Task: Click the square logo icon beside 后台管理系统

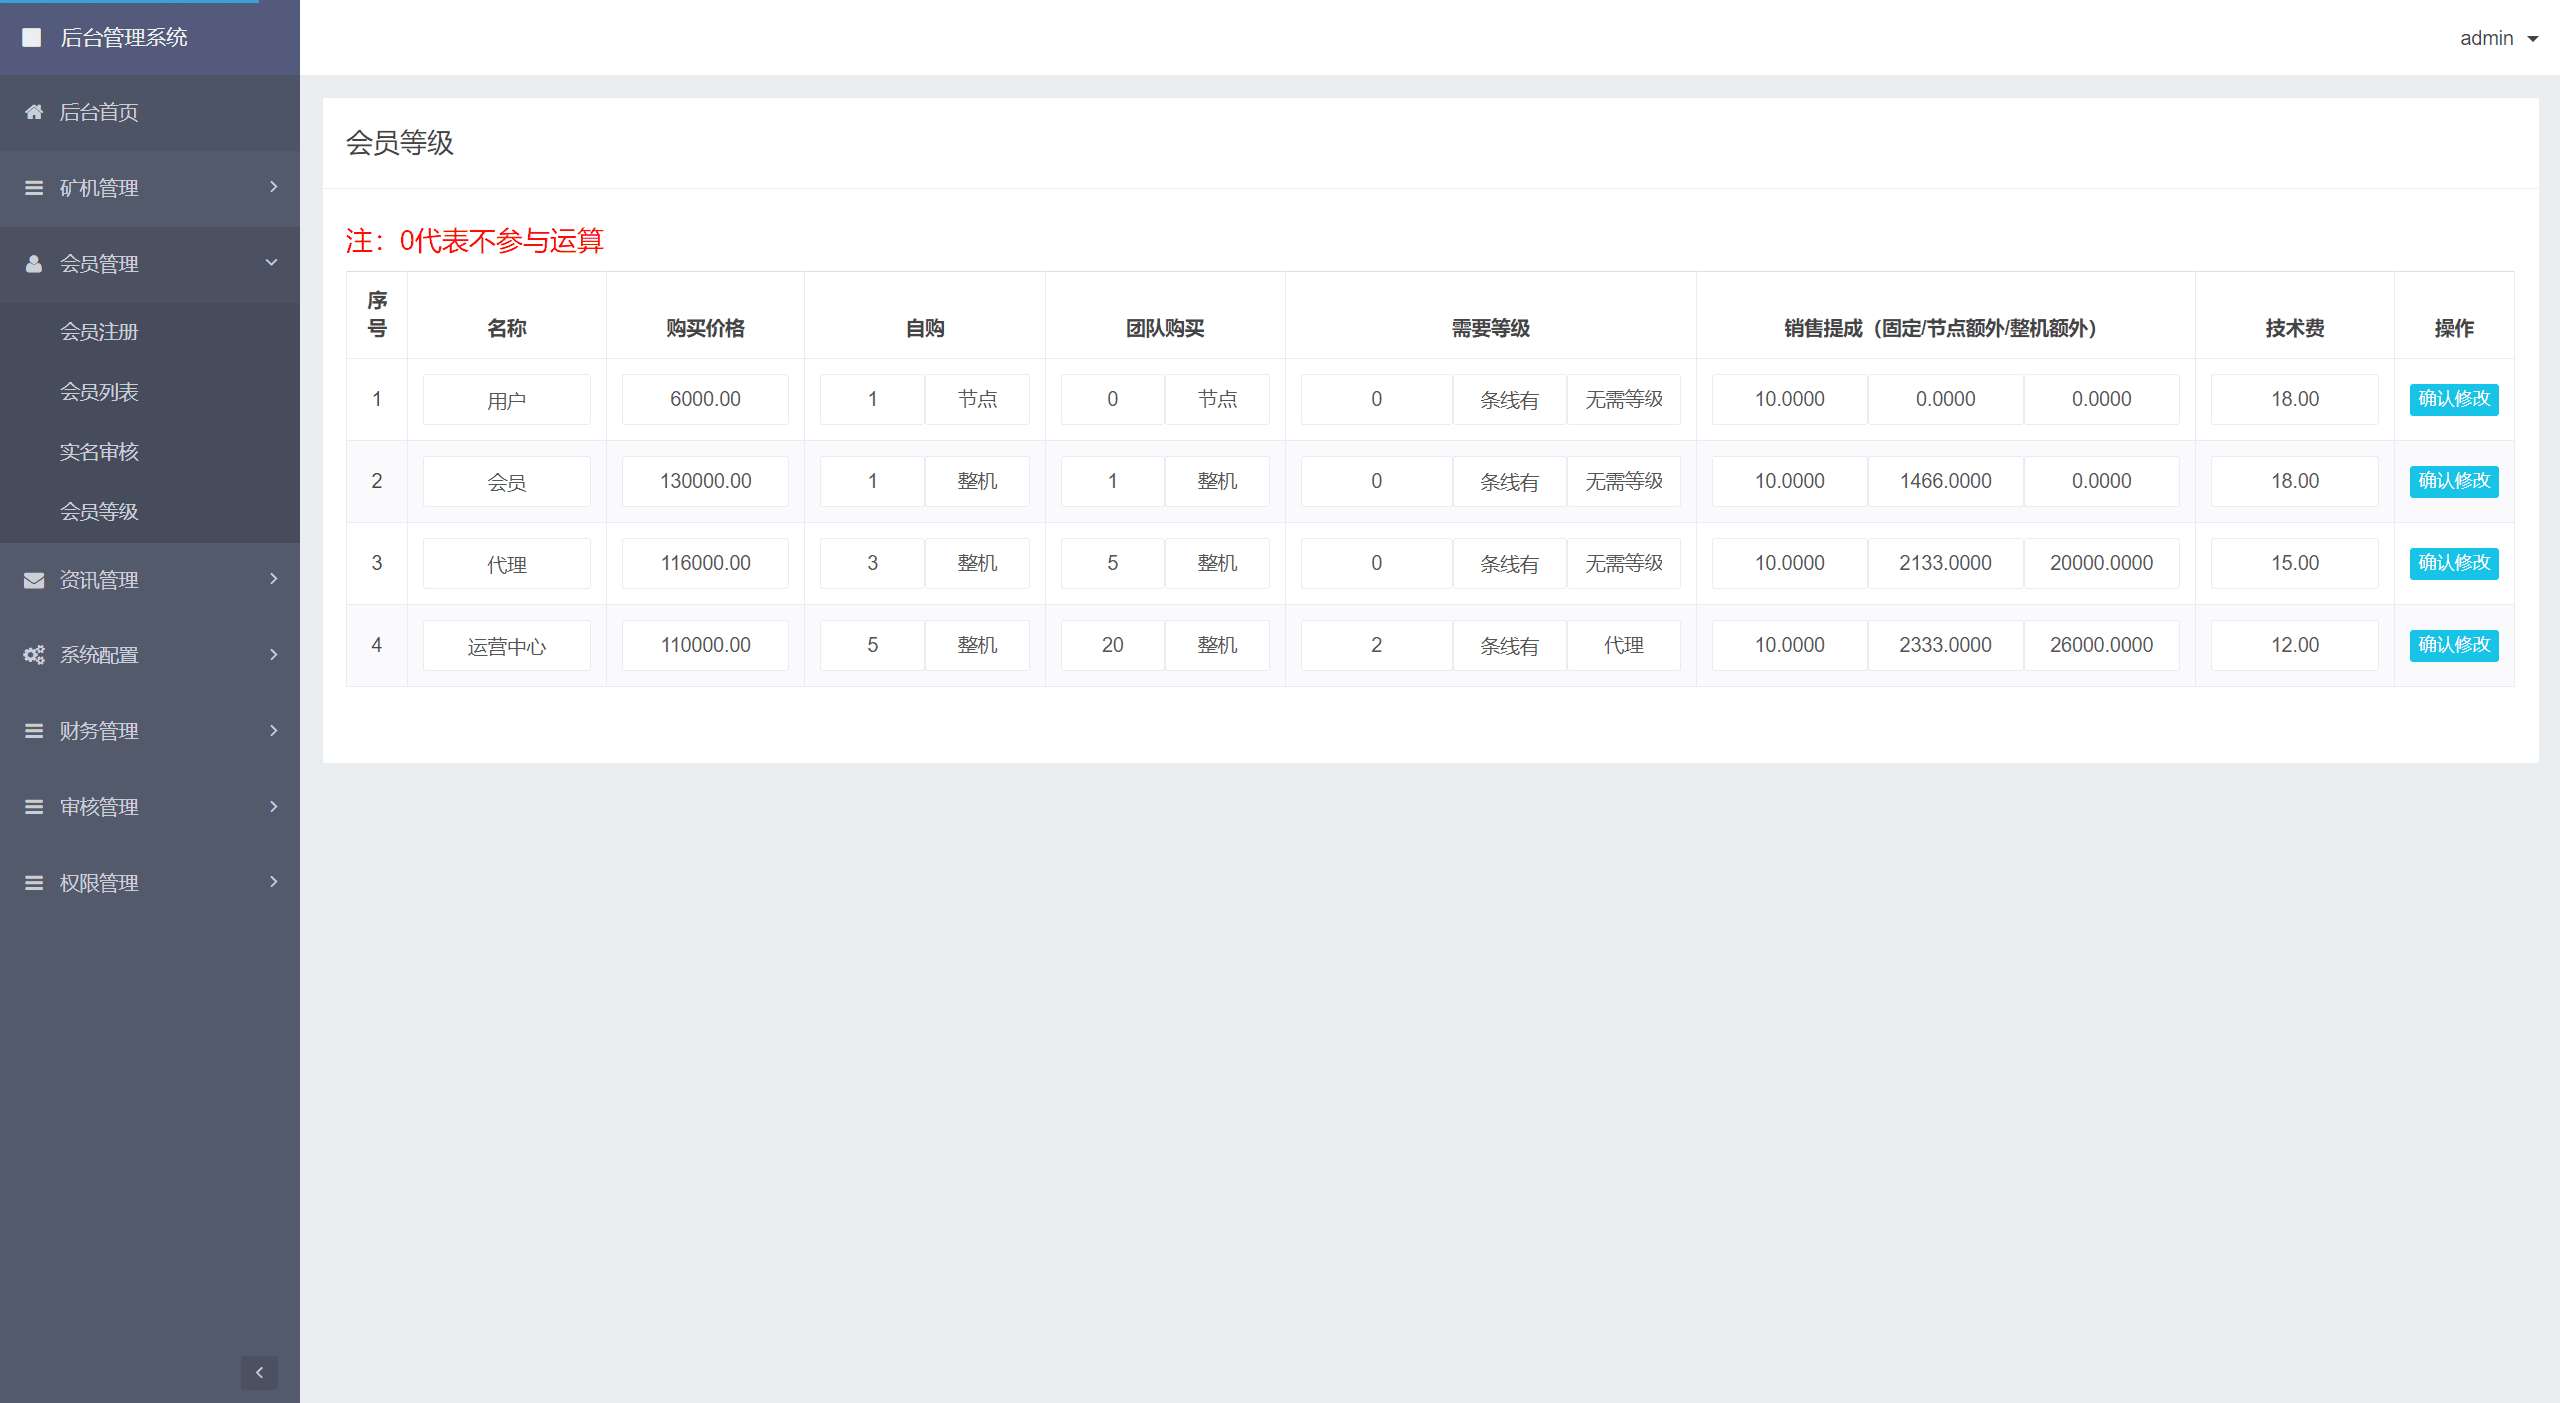Action: 32,37
